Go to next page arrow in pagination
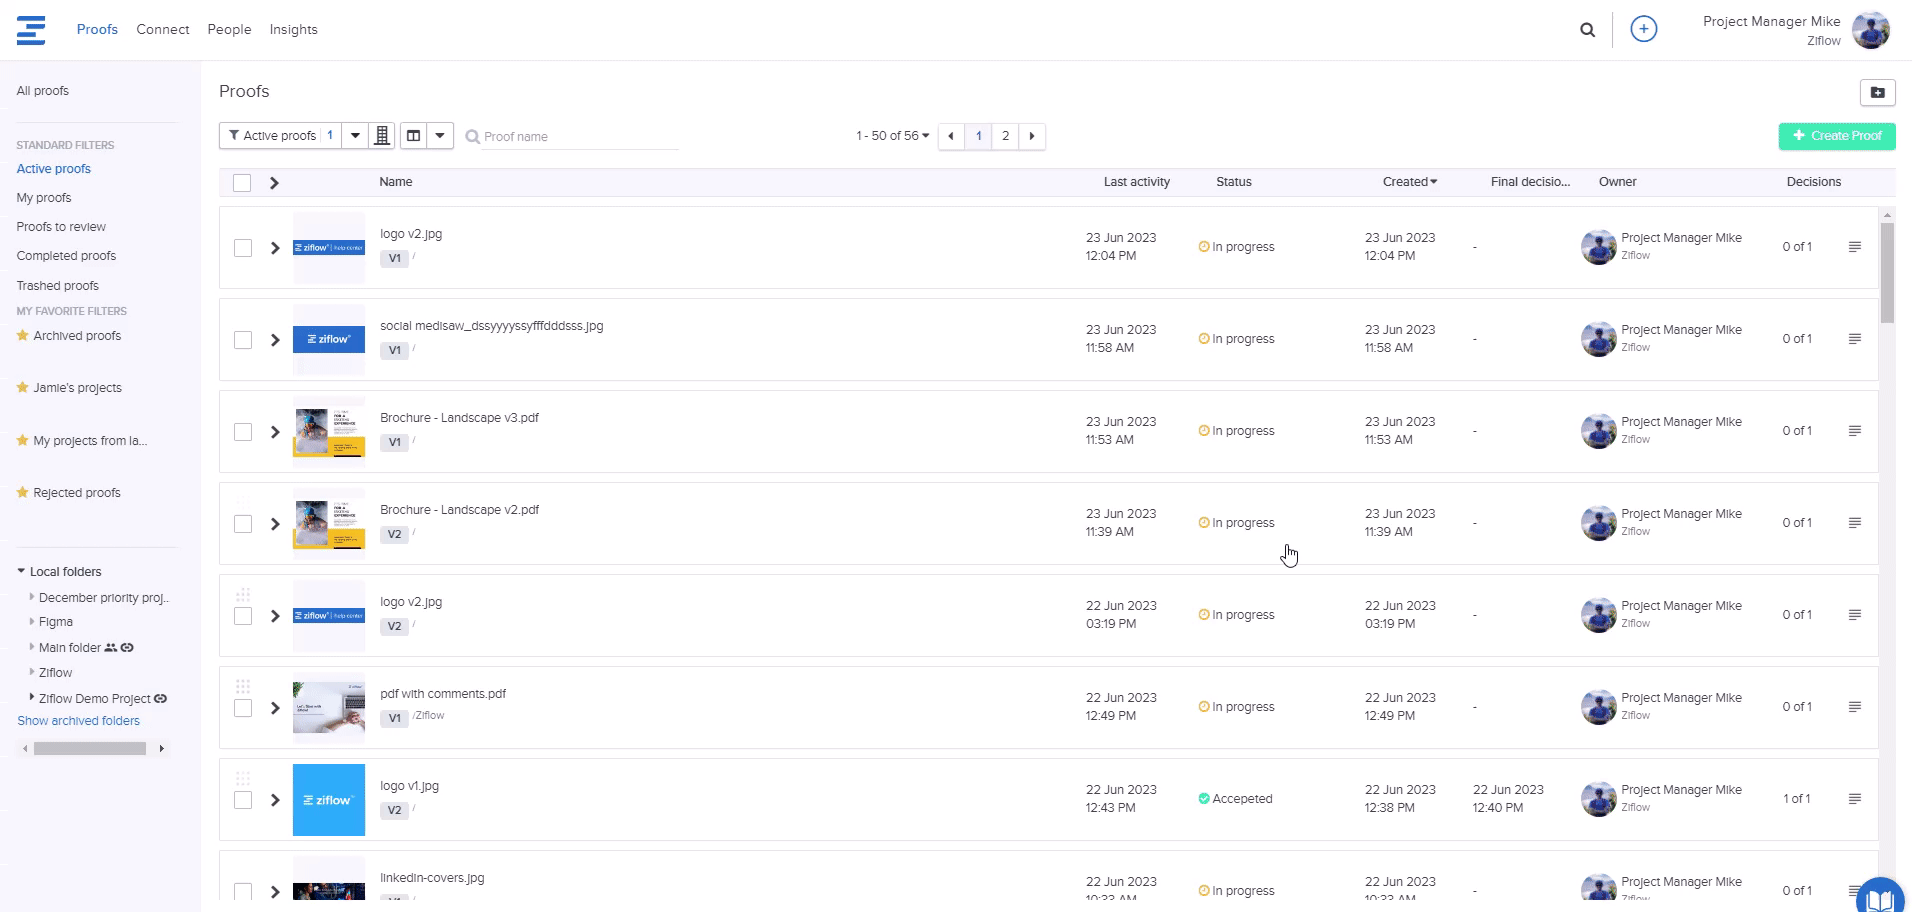Screen dimensions: 1912x912 coord(1032,136)
